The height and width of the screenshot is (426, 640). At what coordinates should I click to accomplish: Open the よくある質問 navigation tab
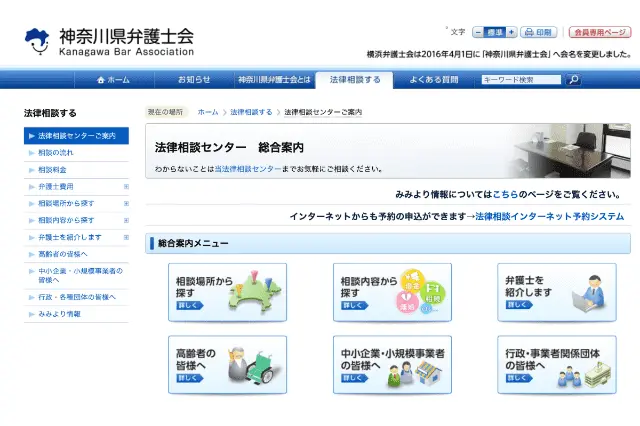(433, 80)
